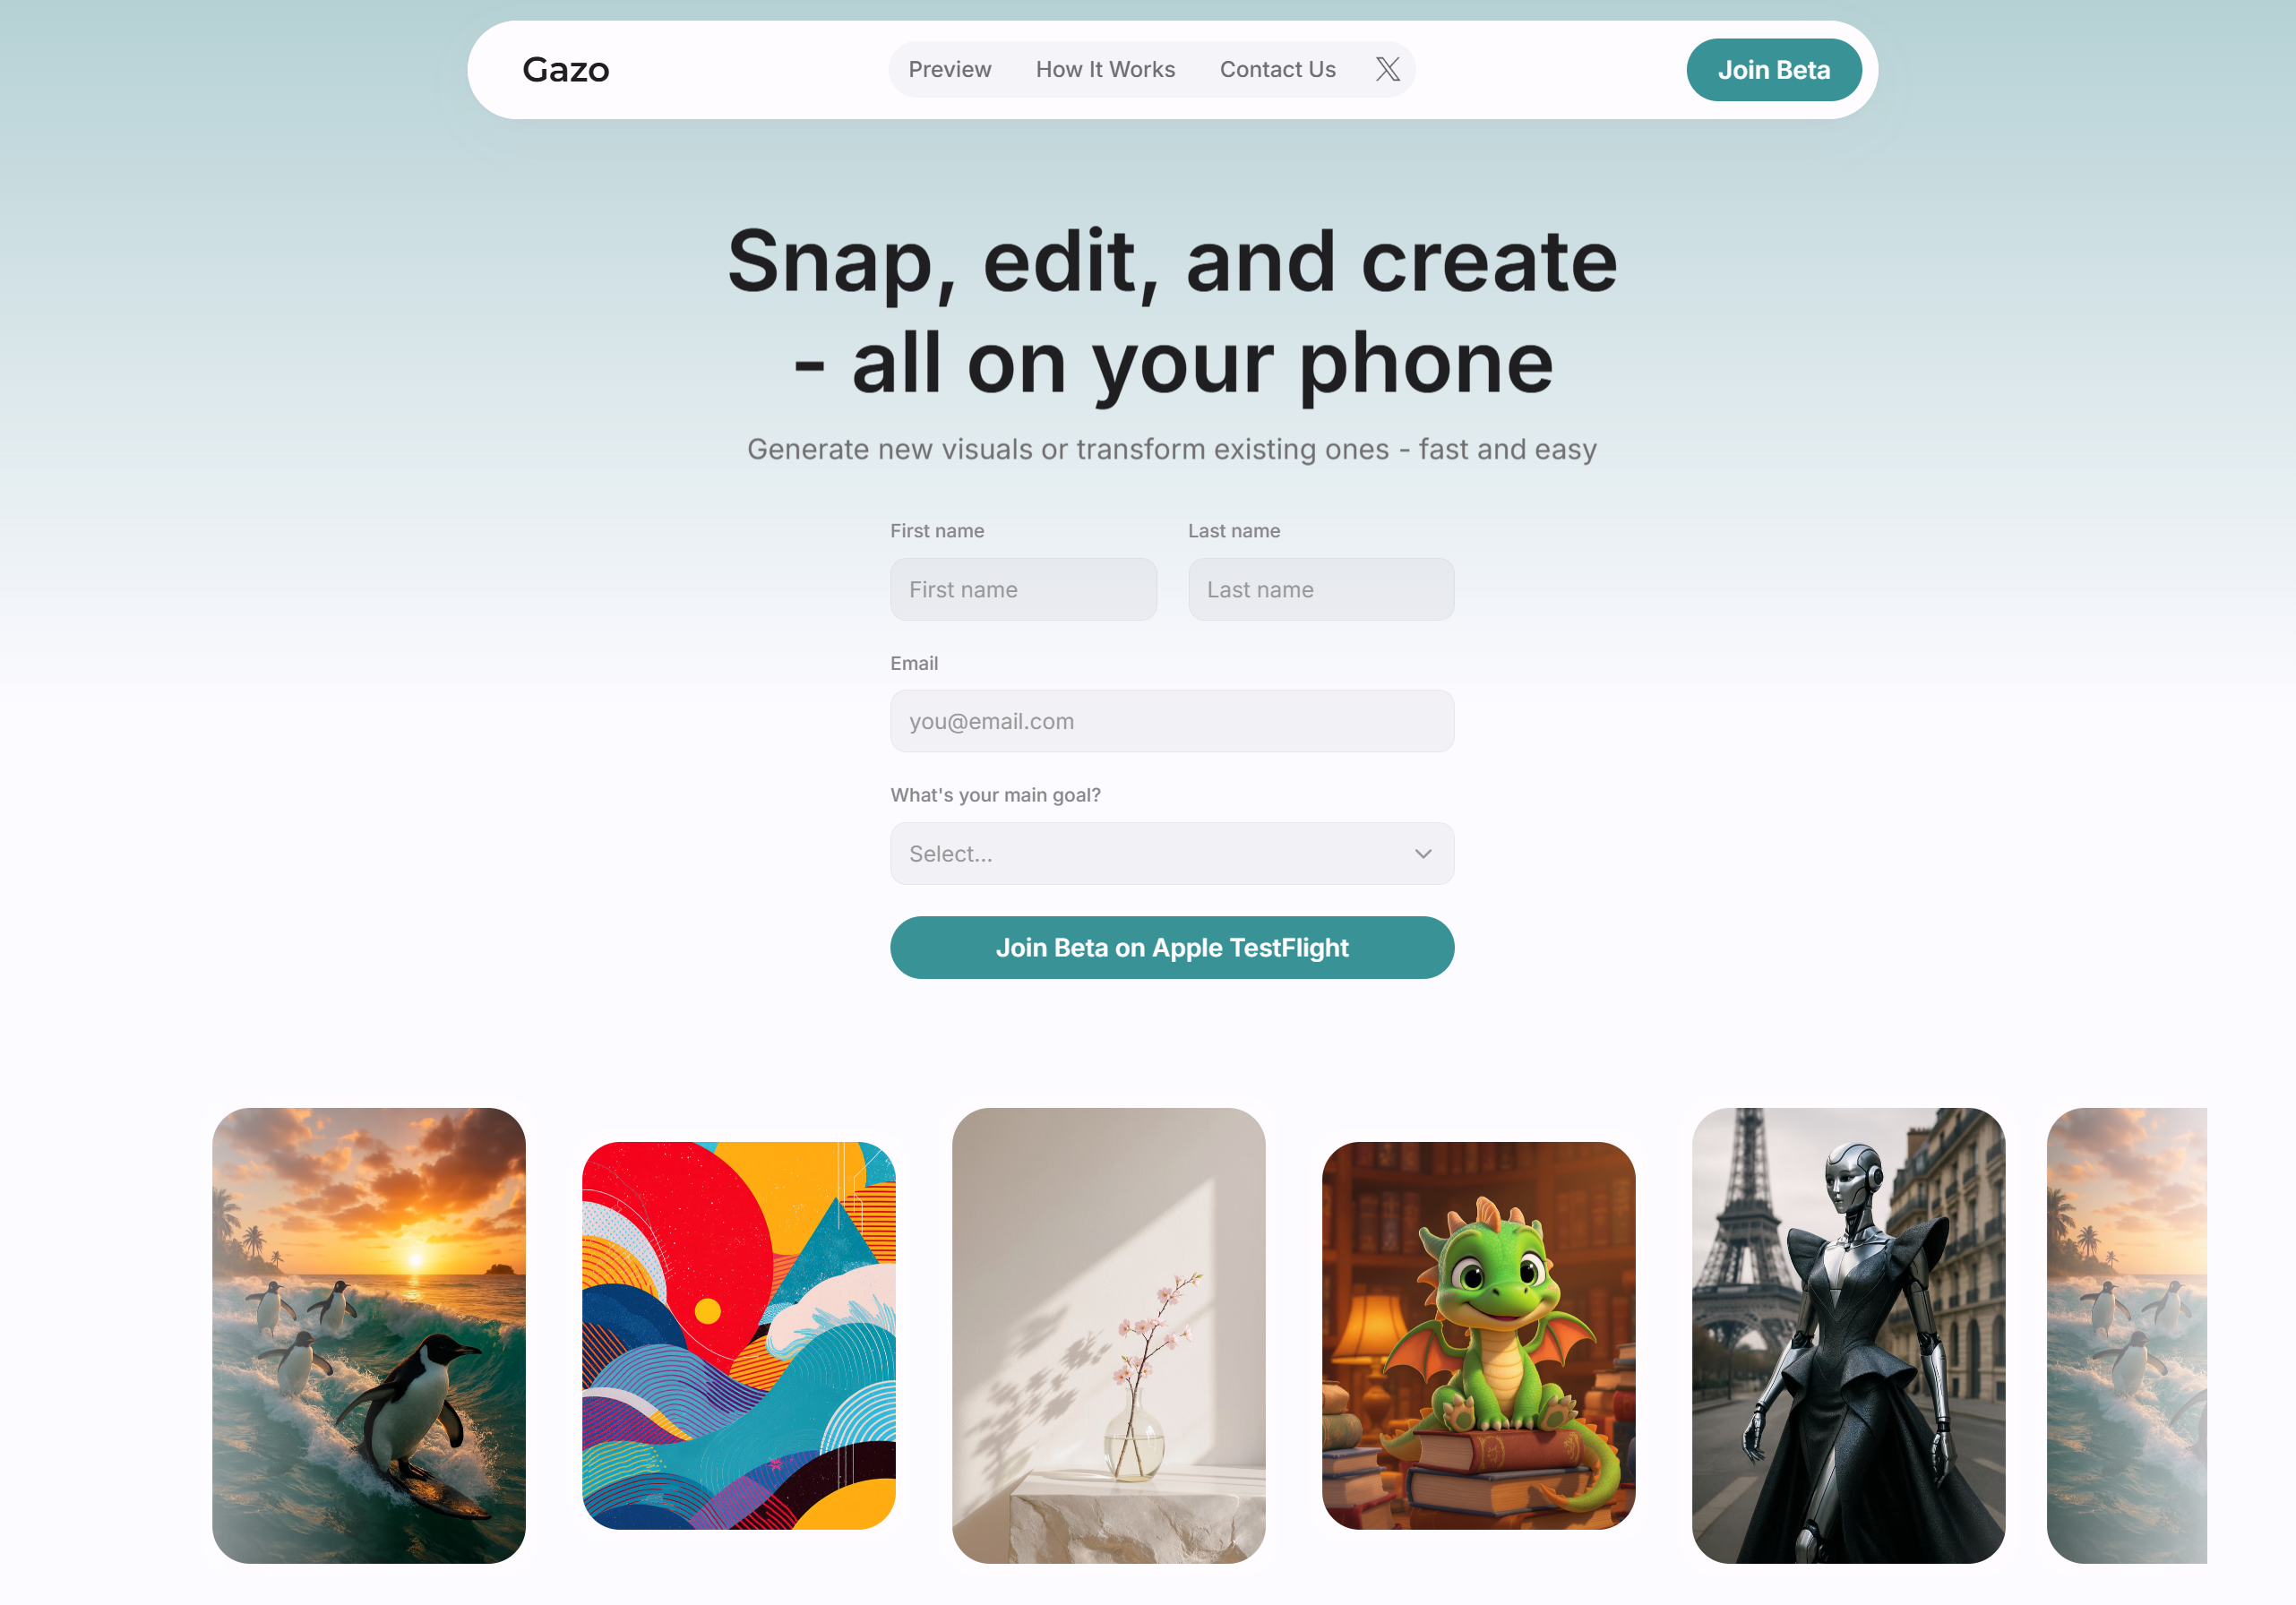Open the robot in black gown image
2296x1605 pixels.
pos(1849,1336)
